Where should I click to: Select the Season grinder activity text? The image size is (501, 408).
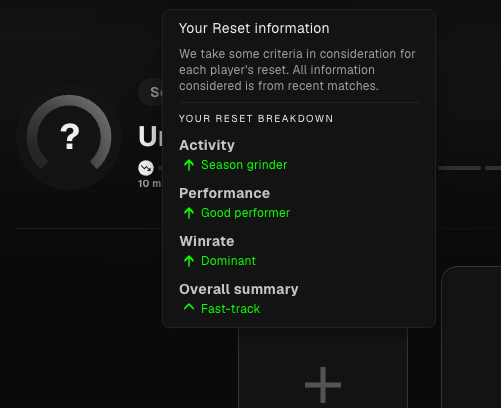click(244, 165)
